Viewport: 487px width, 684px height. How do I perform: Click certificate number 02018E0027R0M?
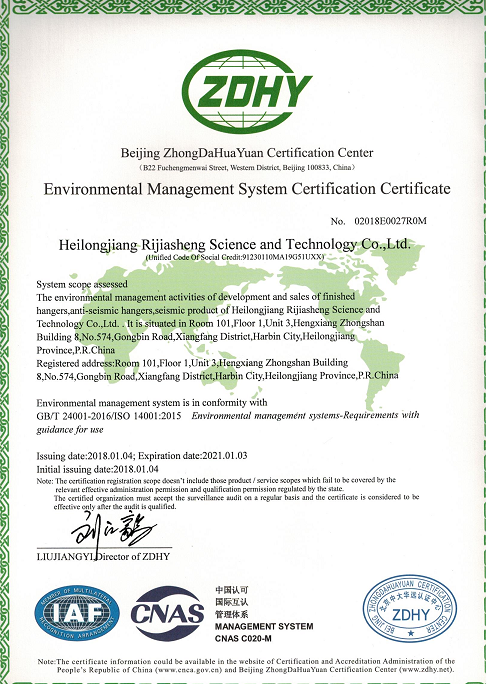tap(391, 221)
